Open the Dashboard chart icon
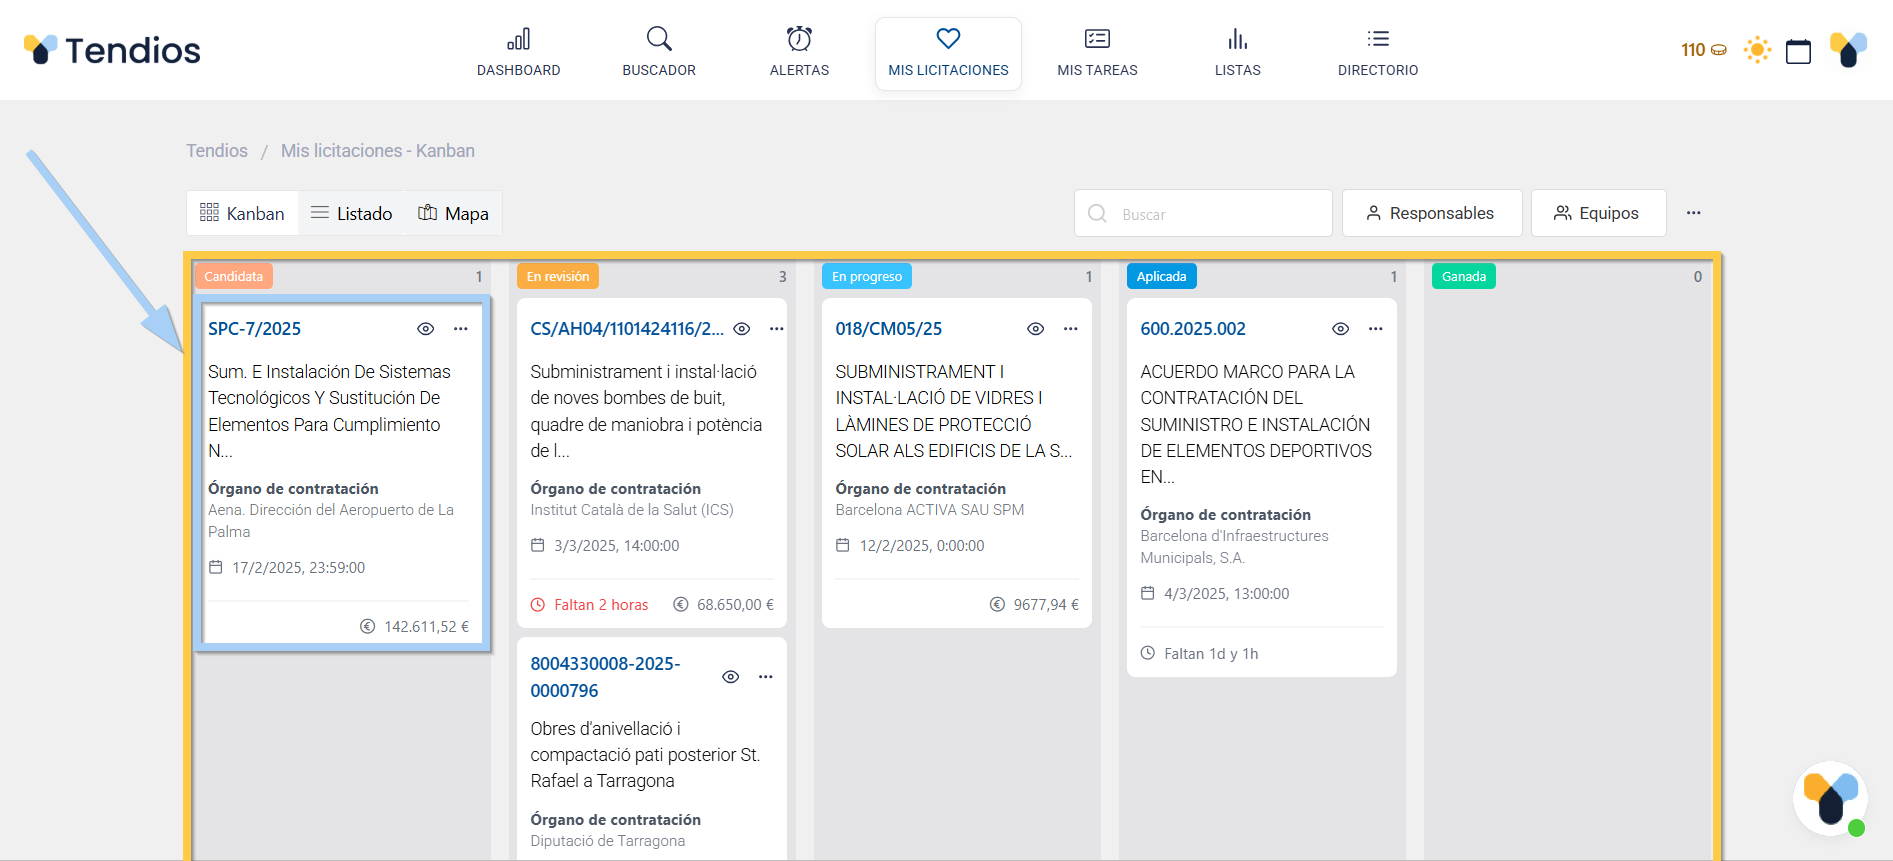 [x=518, y=40]
